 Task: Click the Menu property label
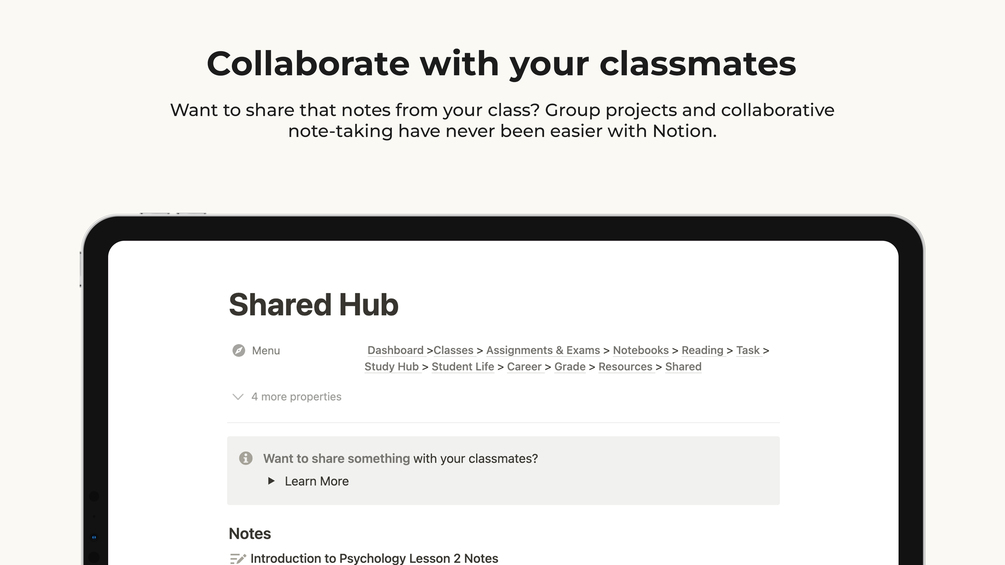click(x=266, y=351)
